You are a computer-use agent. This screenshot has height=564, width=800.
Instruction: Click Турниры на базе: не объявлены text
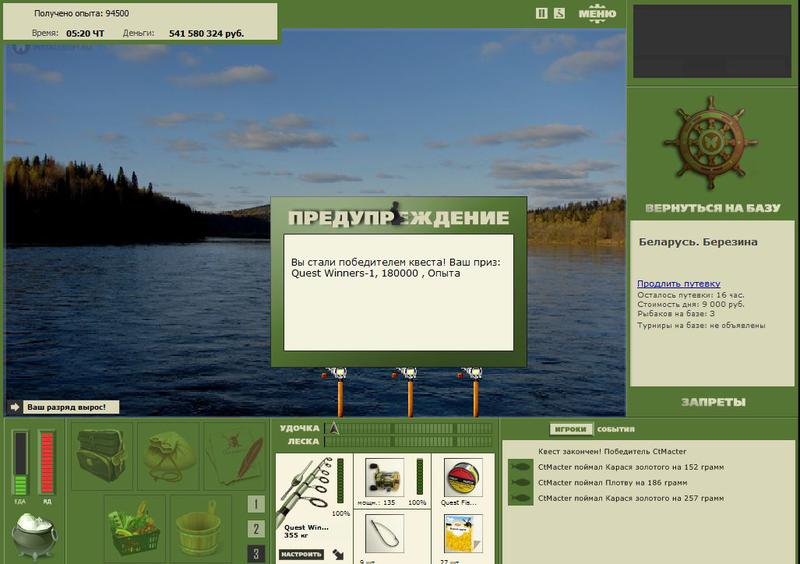point(701,325)
